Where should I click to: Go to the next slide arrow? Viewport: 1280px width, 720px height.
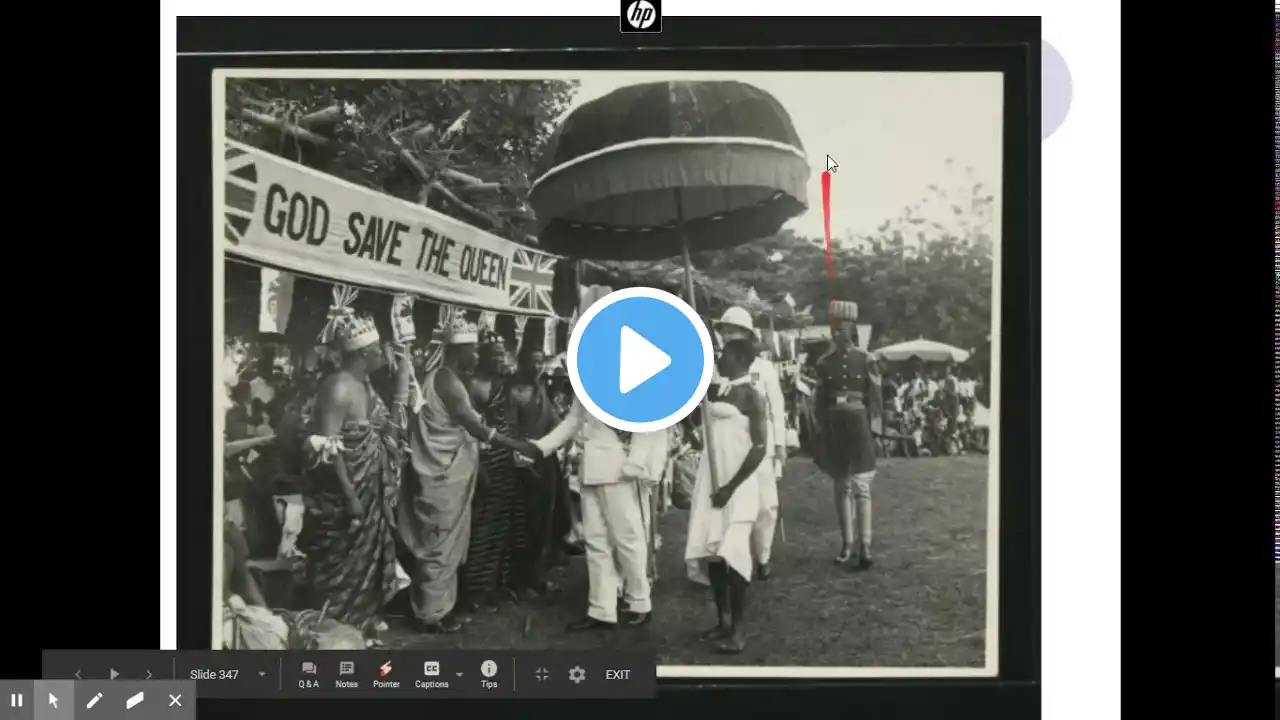[x=149, y=675]
